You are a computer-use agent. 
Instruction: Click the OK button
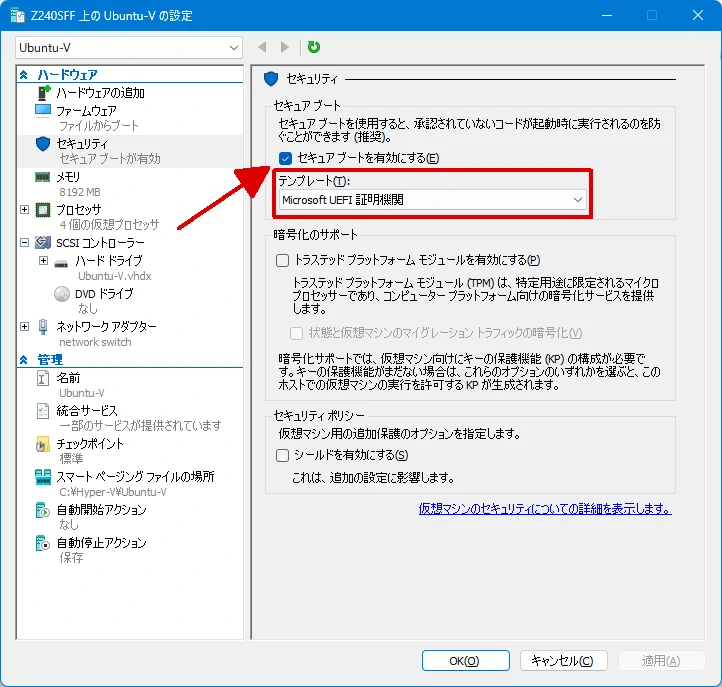pyautogui.click(x=465, y=661)
